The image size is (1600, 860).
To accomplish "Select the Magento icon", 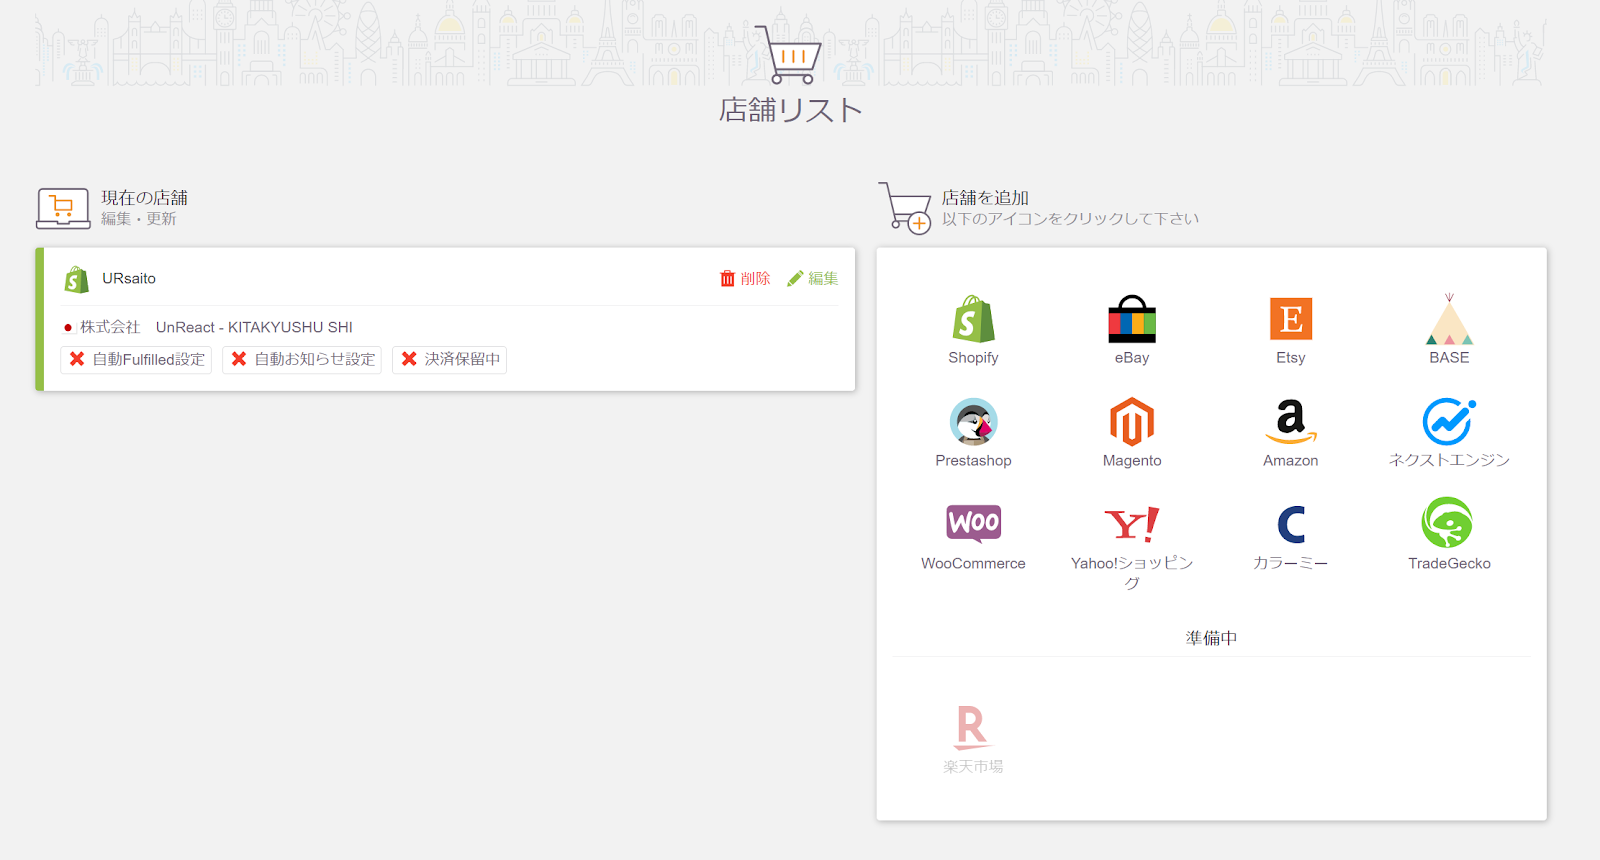I will pyautogui.click(x=1132, y=422).
